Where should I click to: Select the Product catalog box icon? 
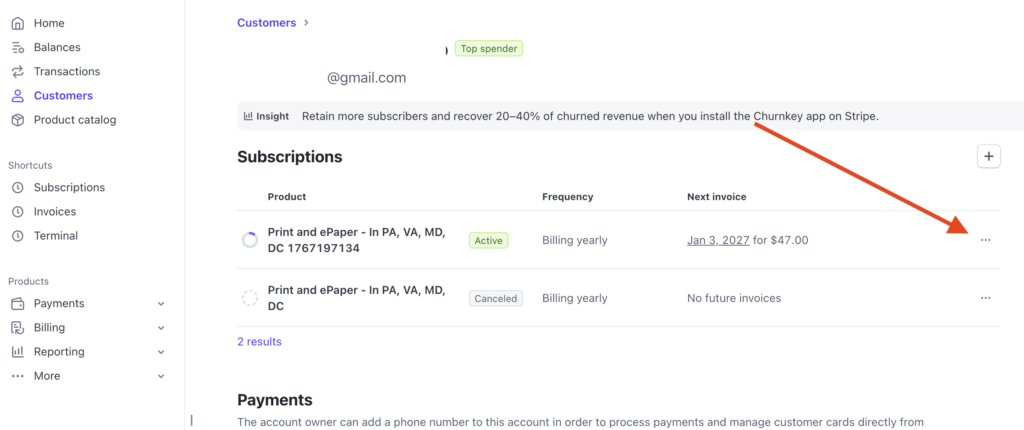coord(17,119)
